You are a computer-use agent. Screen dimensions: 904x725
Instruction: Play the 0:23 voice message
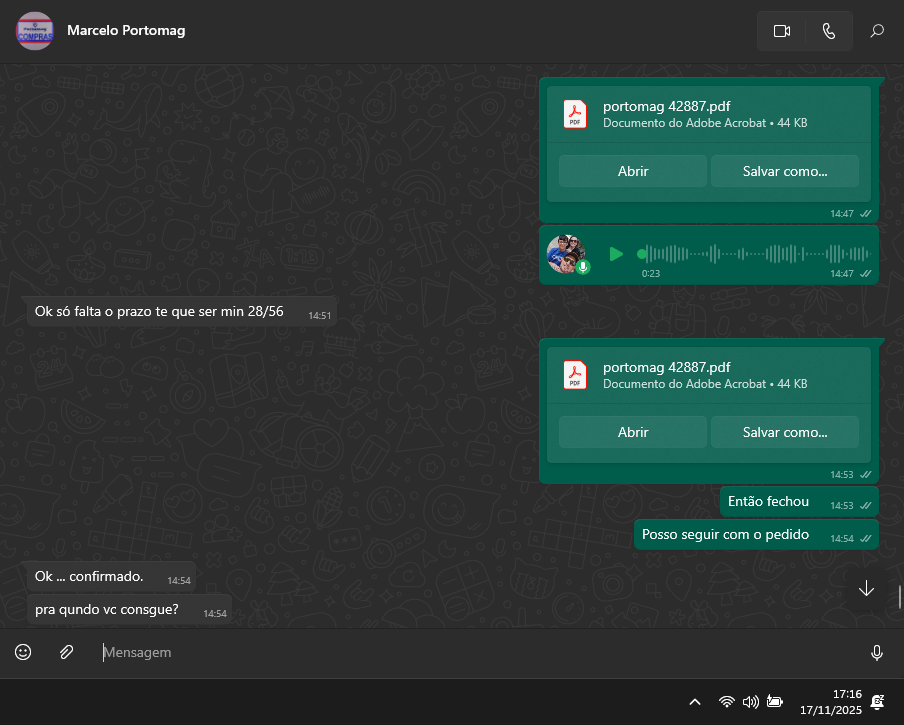(x=616, y=254)
